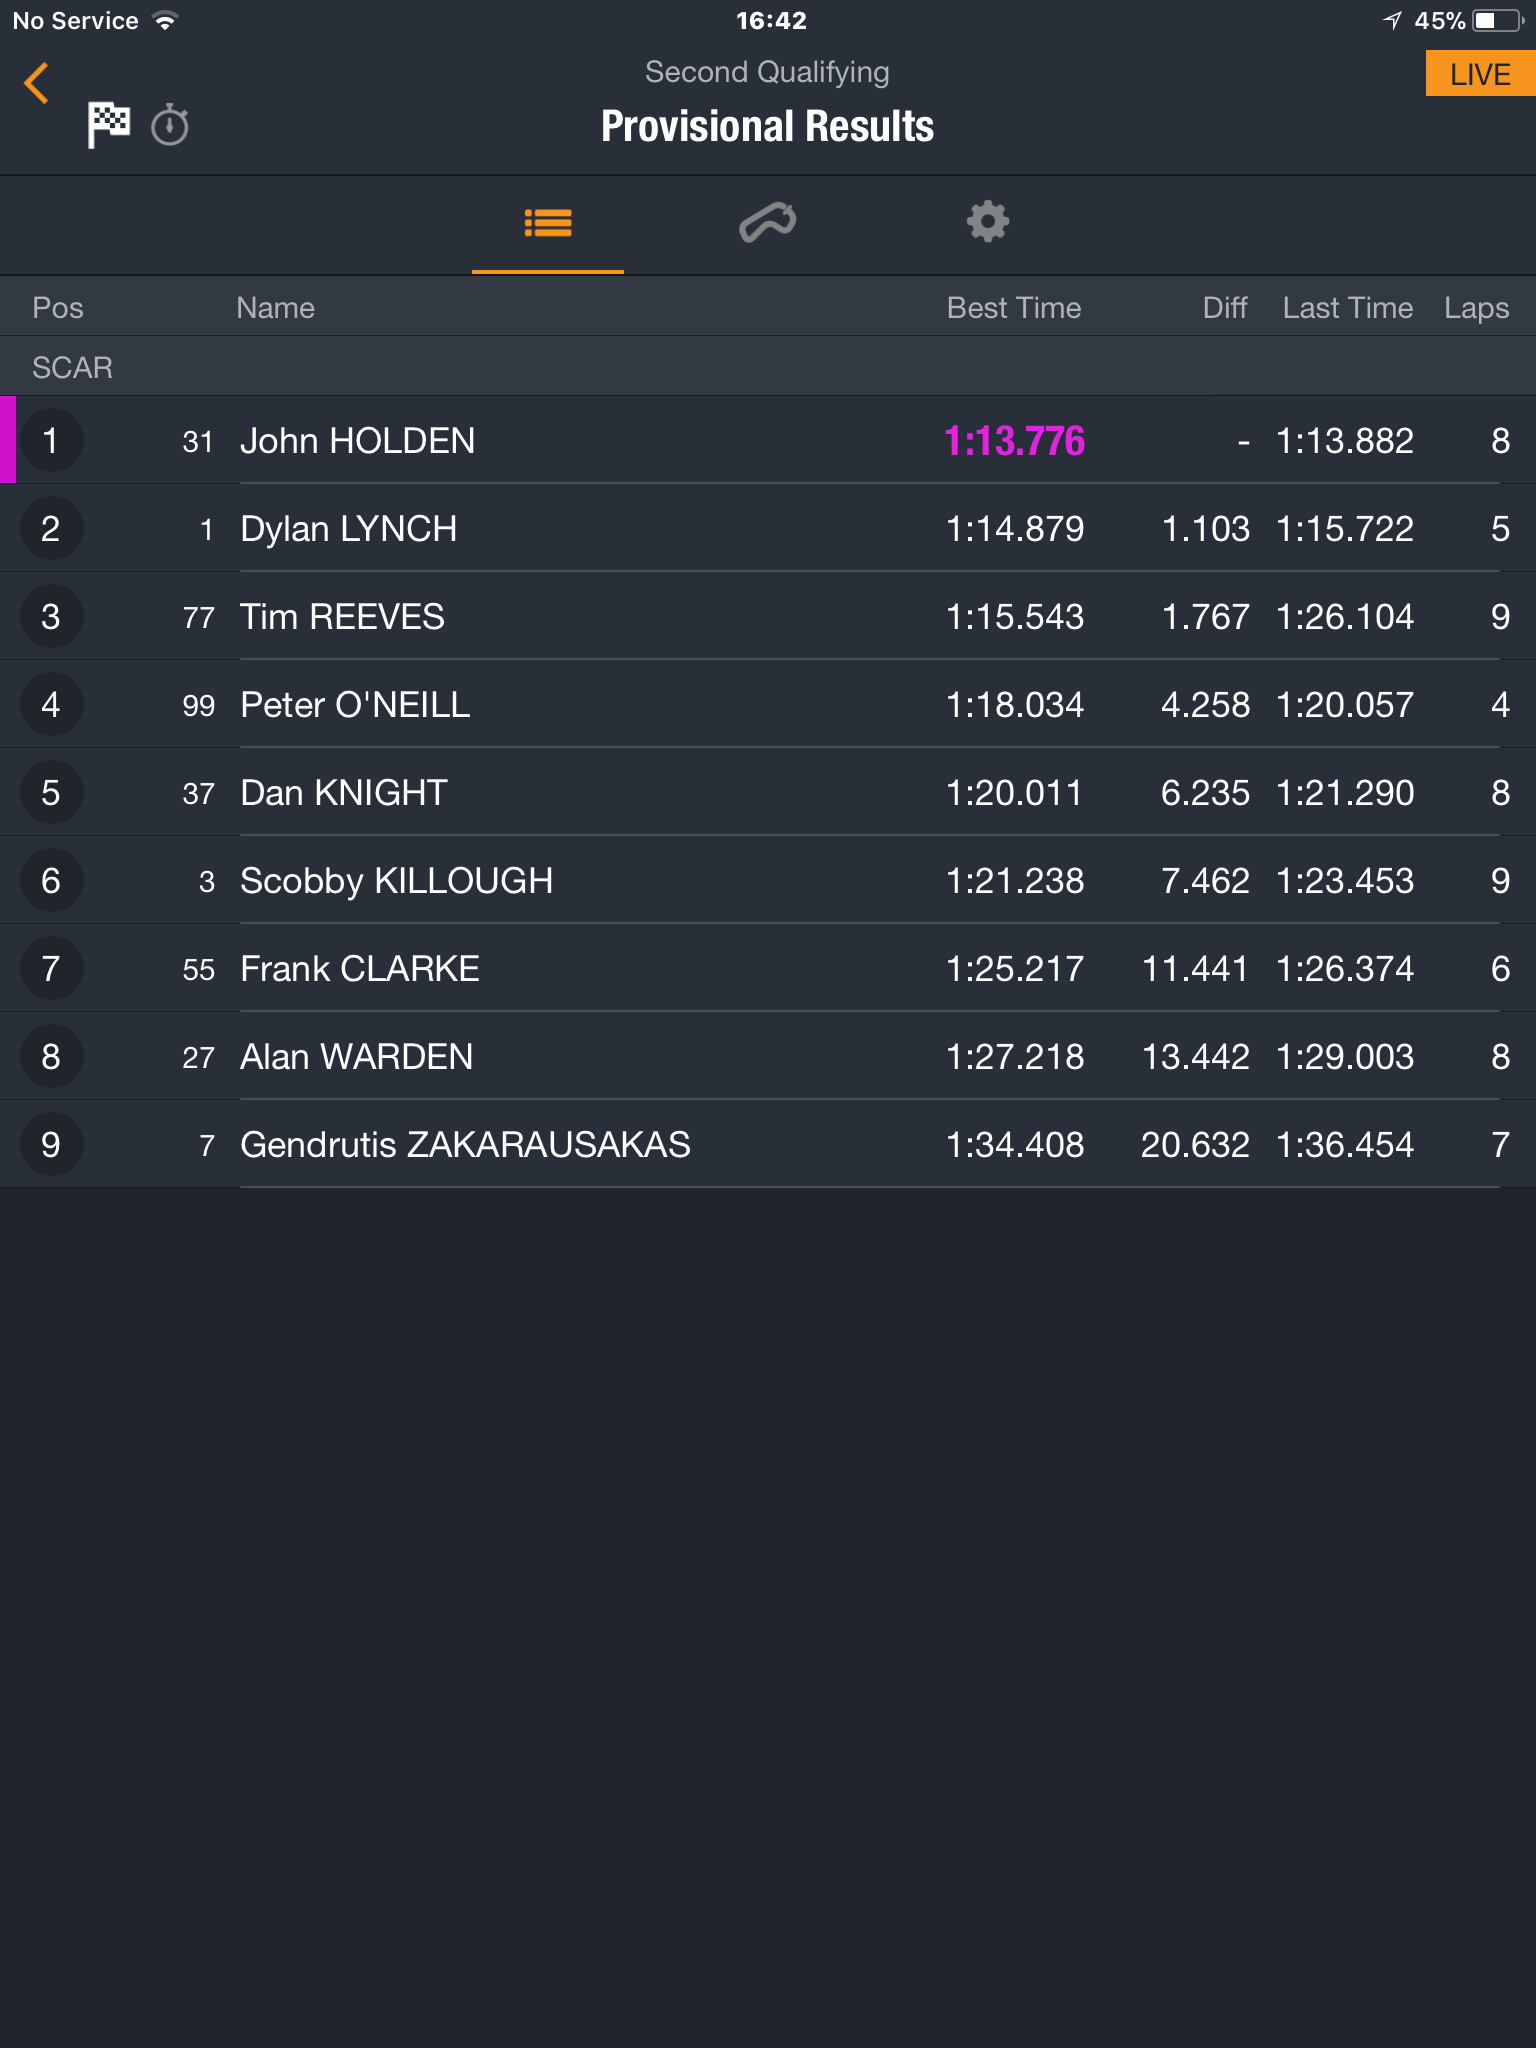Switch to the results list tab

coord(548,223)
